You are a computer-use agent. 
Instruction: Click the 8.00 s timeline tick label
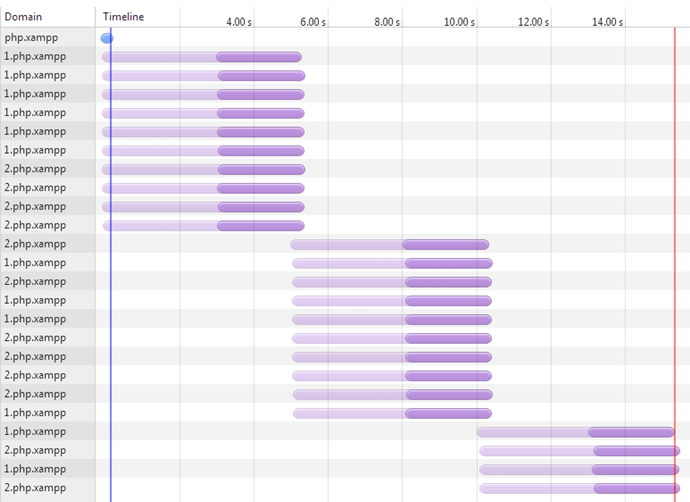[x=387, y=22]
